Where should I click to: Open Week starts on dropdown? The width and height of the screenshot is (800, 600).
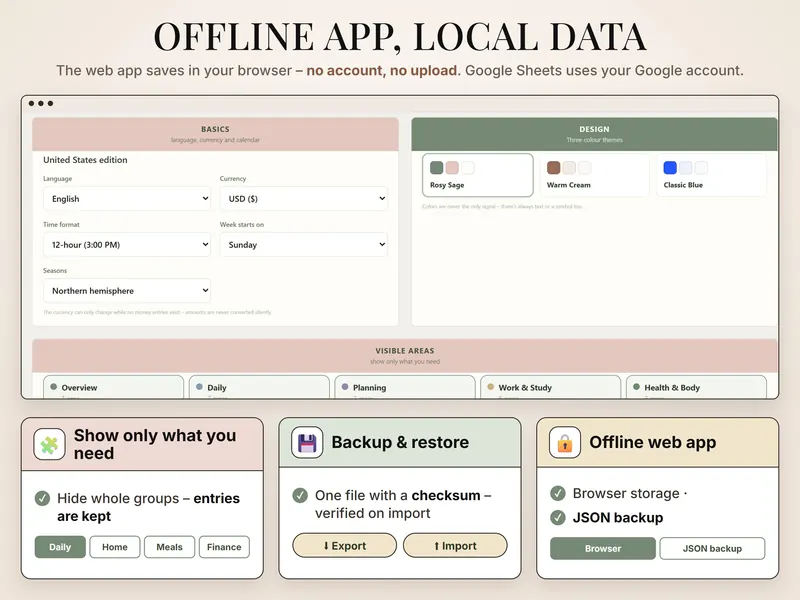click(x=304, y=244)
